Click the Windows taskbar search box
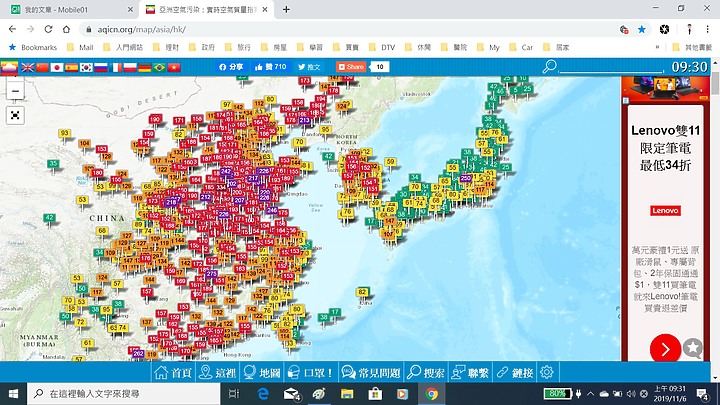Viewport: 720px width, 405px height. click(x=124, y=394)
